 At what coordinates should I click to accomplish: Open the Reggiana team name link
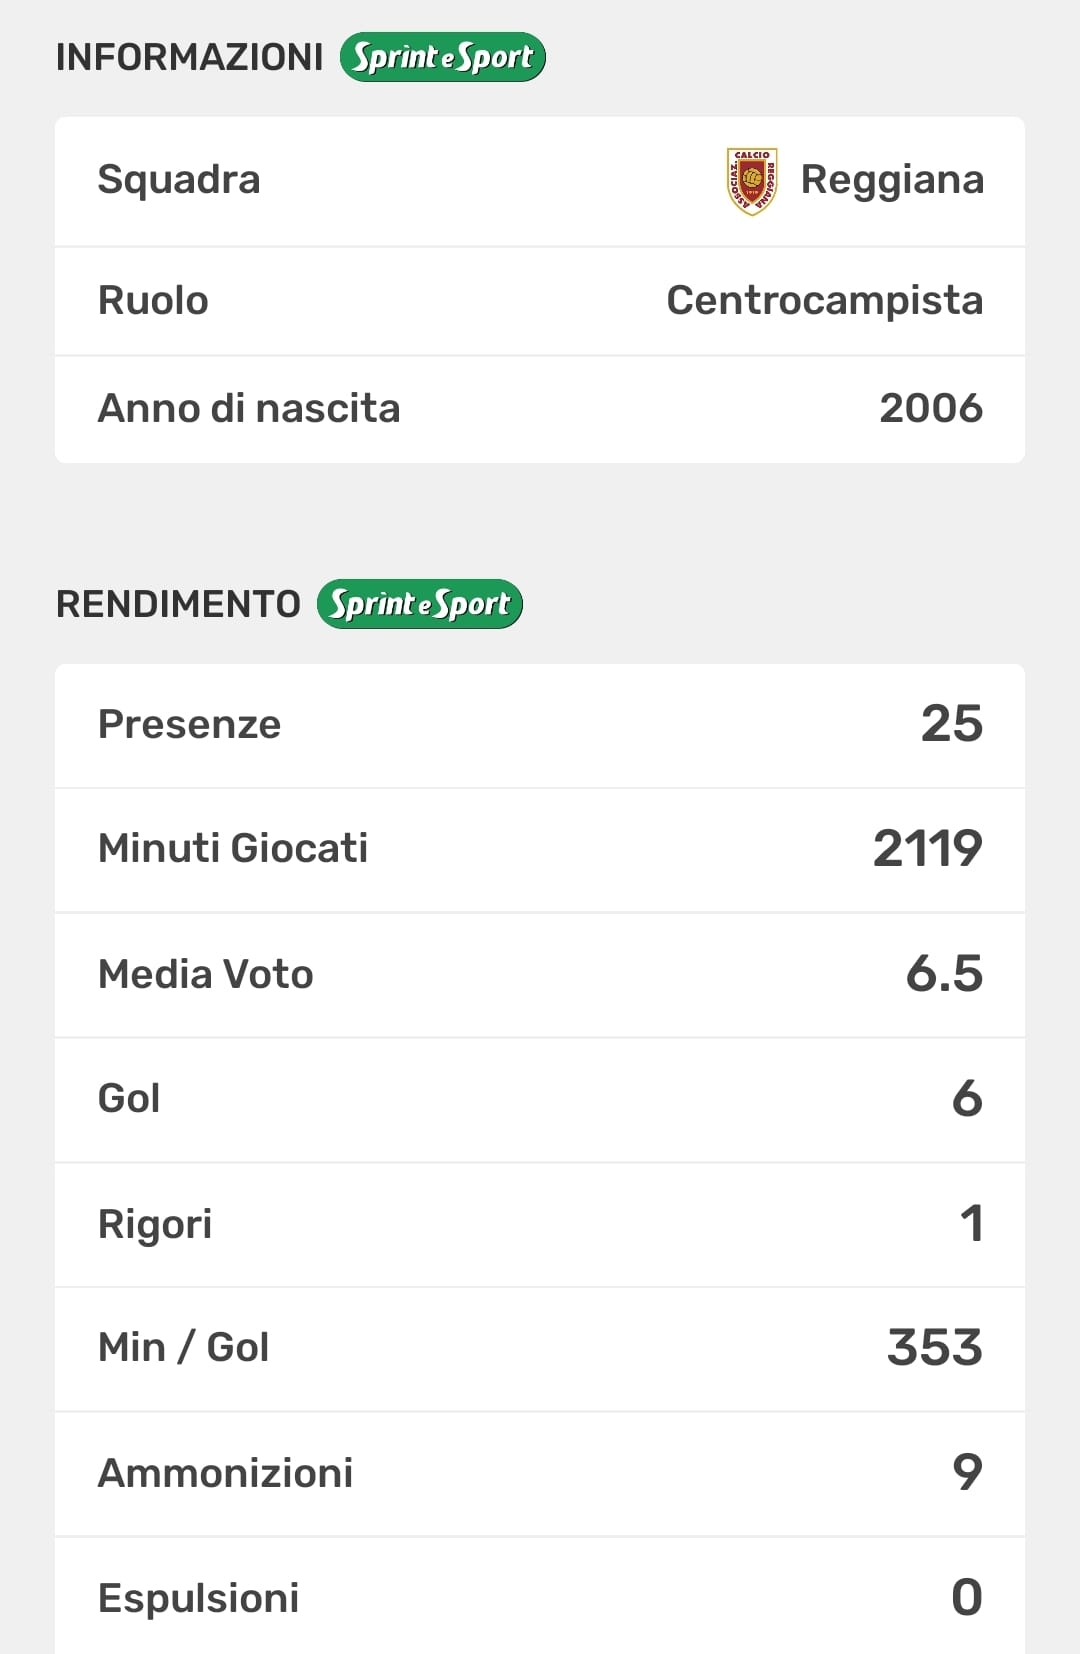[892, 180]
